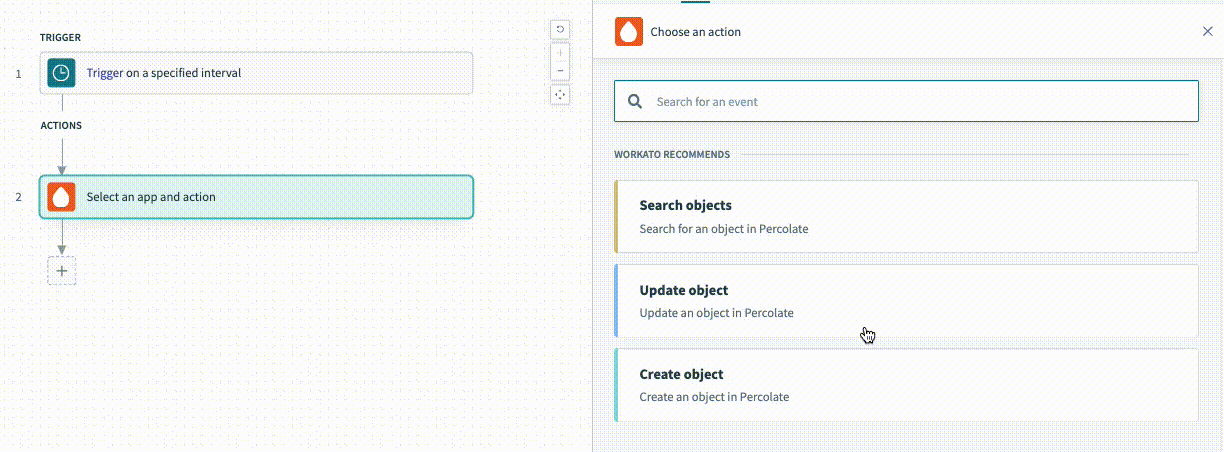Click the search magnifier icon

pyautogui.click(x=635, y=102)
